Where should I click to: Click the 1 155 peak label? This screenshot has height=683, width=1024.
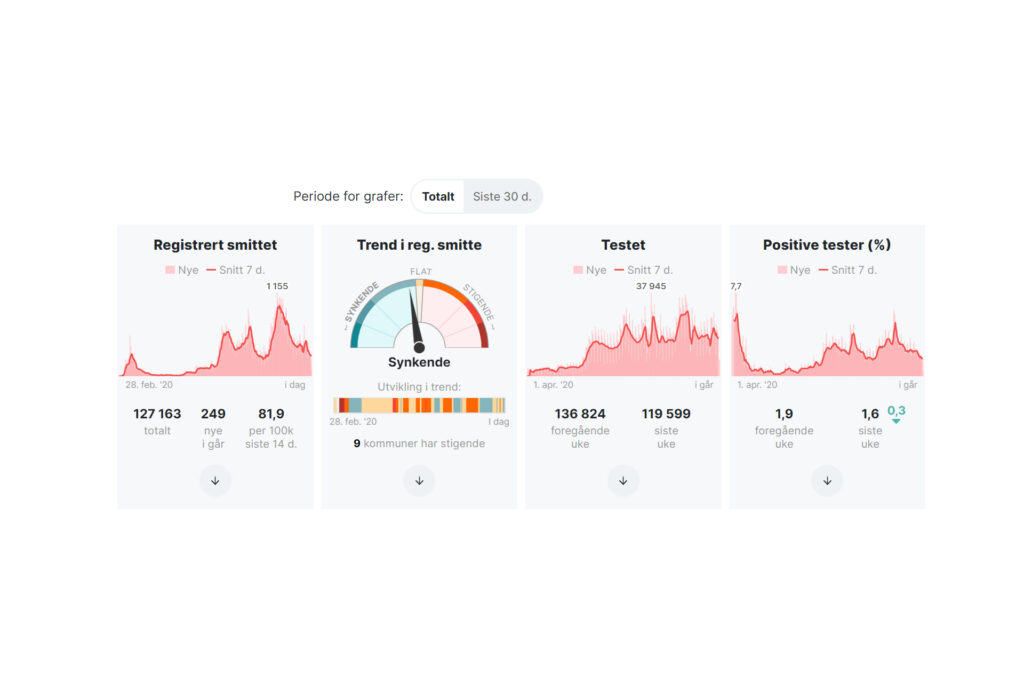tap(277, 287)
